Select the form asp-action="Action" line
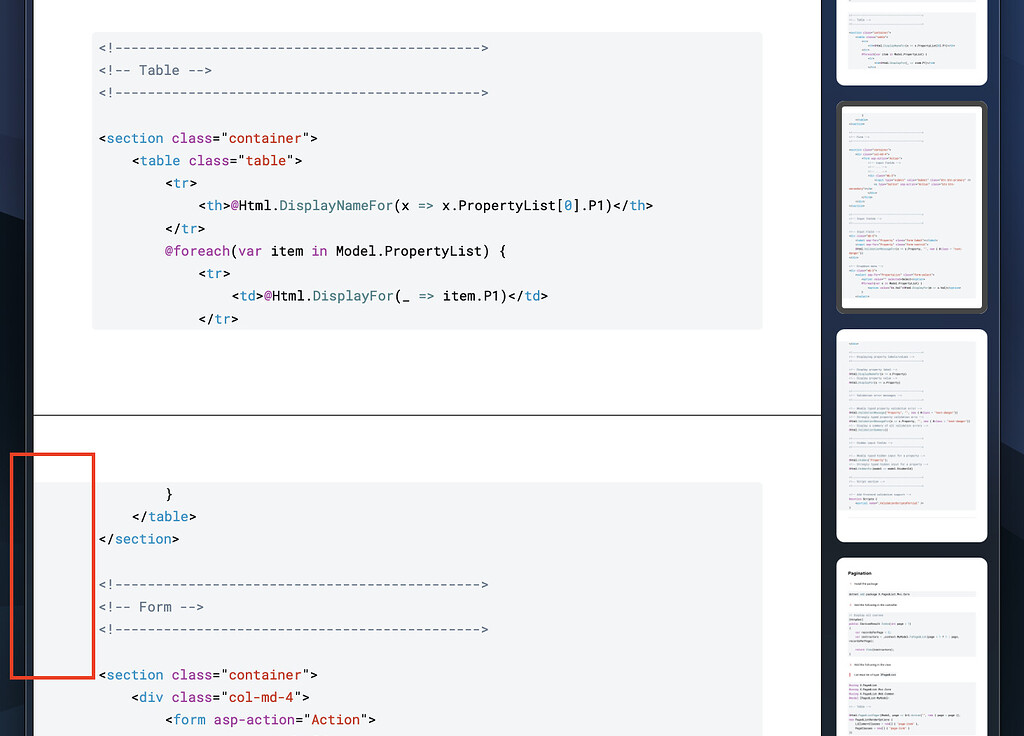This screenshot has height=736, width=1024. tap(268, 719)
